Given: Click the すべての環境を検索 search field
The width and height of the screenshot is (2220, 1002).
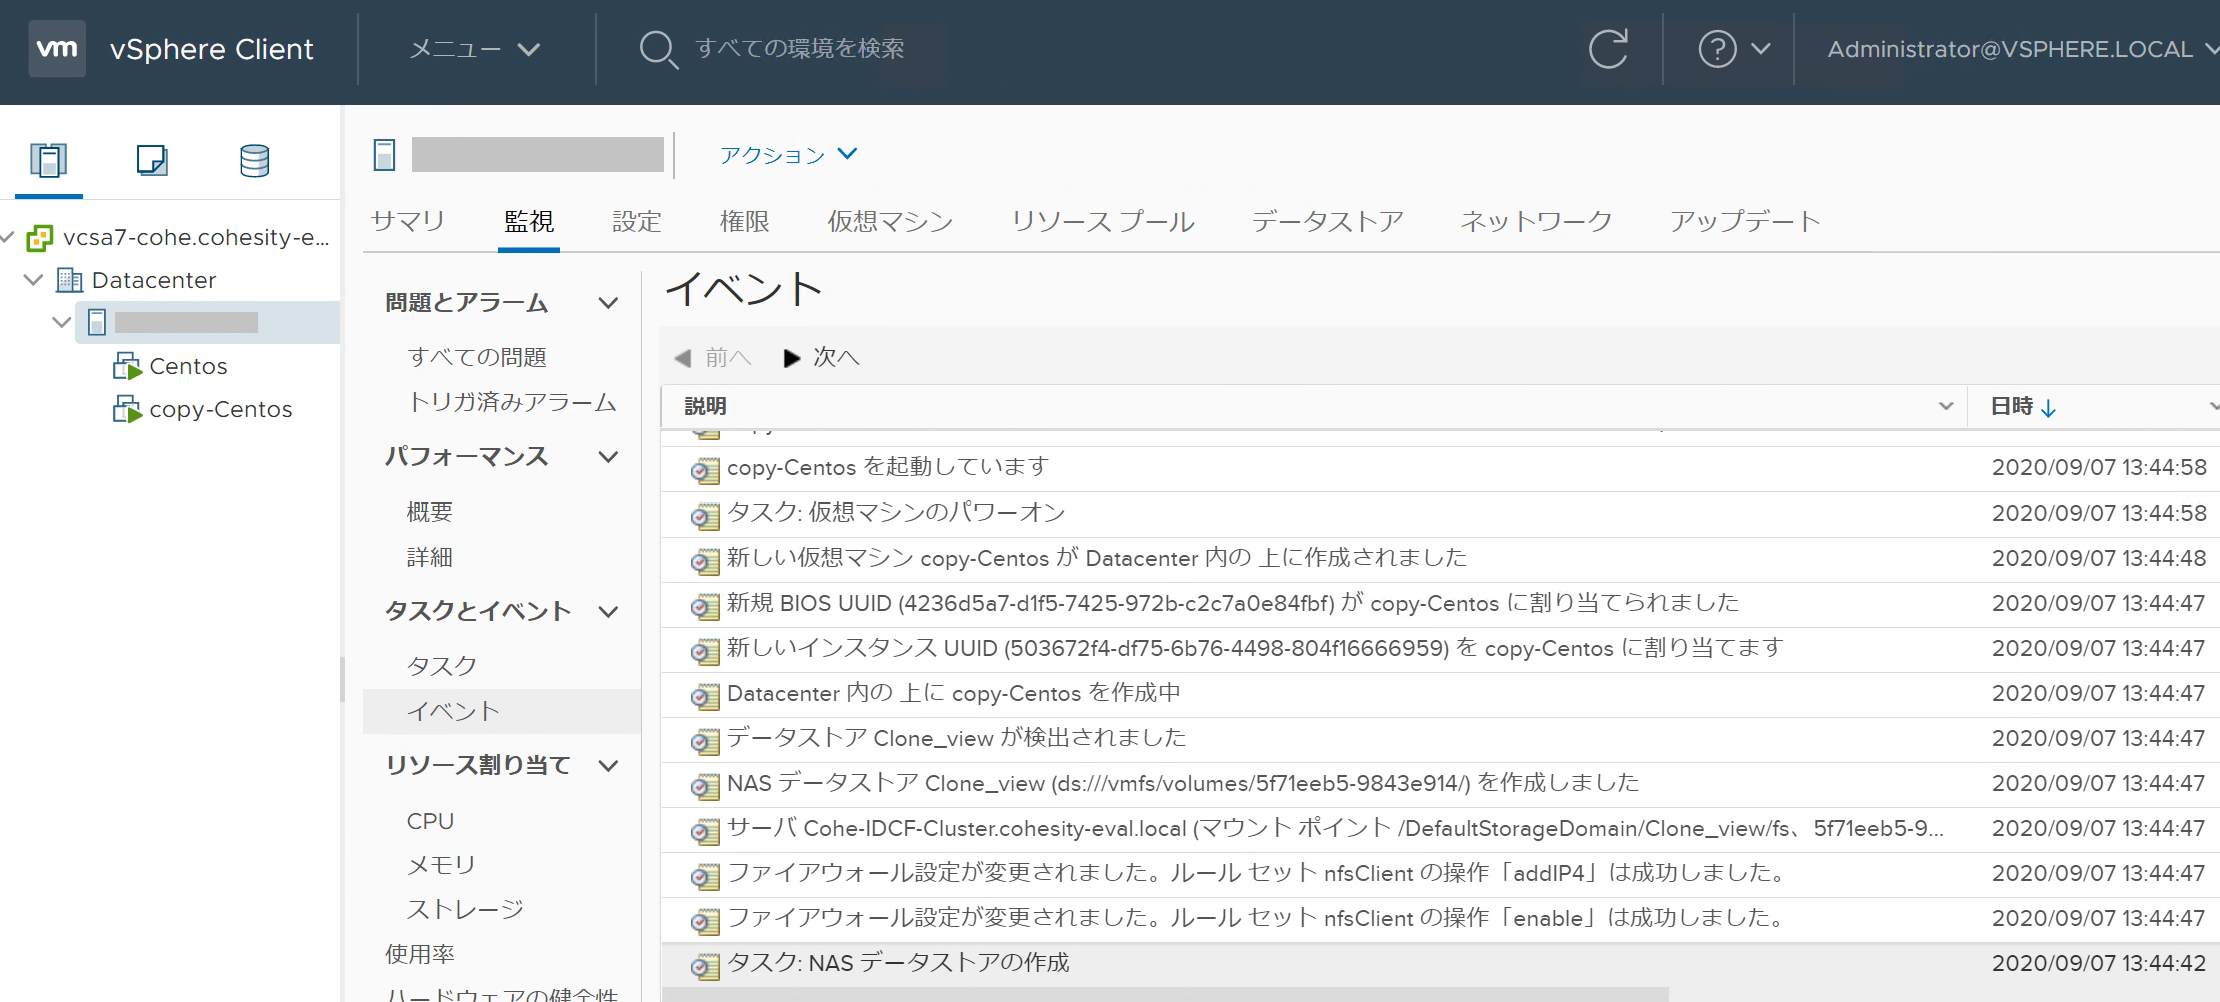Looking at the screenshot, I should [x=800, y=49].
